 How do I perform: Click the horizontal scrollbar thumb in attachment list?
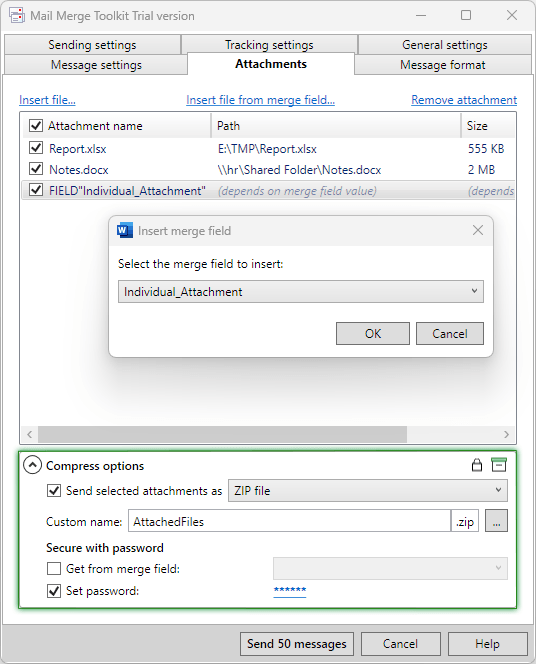222,434
